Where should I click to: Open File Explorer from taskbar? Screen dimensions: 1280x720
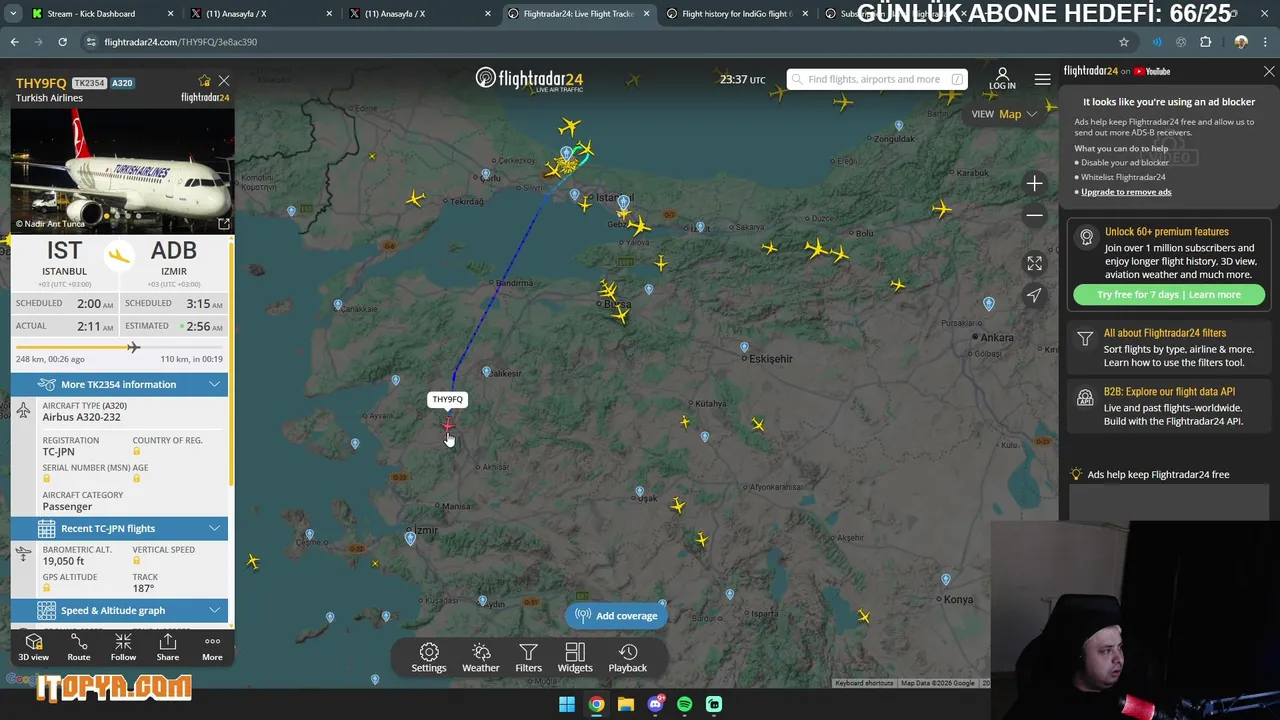626,704
